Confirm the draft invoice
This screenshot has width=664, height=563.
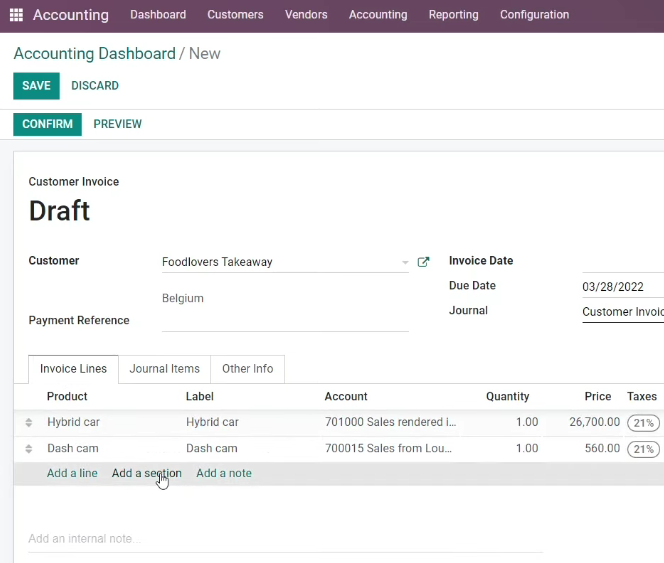[47, 124]
